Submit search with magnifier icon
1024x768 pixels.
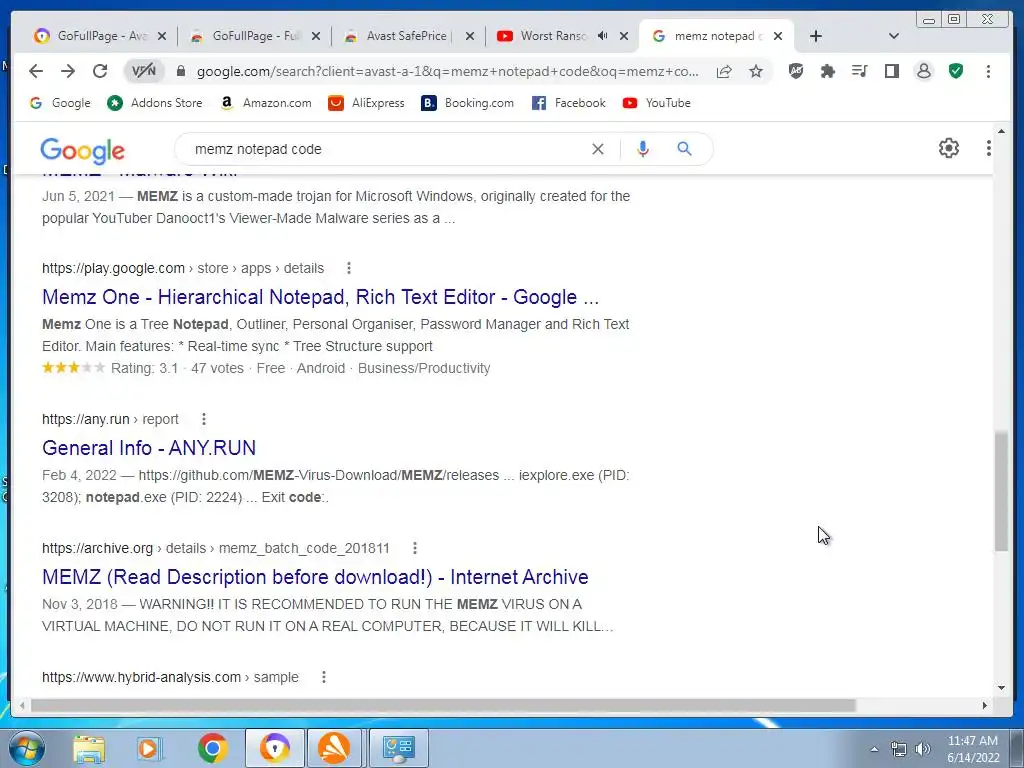point(684,149)
